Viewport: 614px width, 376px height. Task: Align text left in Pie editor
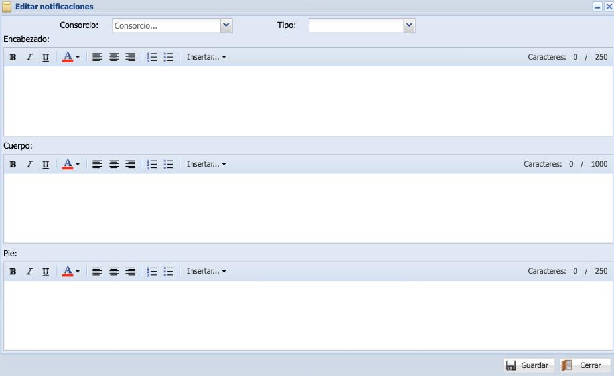point(97,271)
